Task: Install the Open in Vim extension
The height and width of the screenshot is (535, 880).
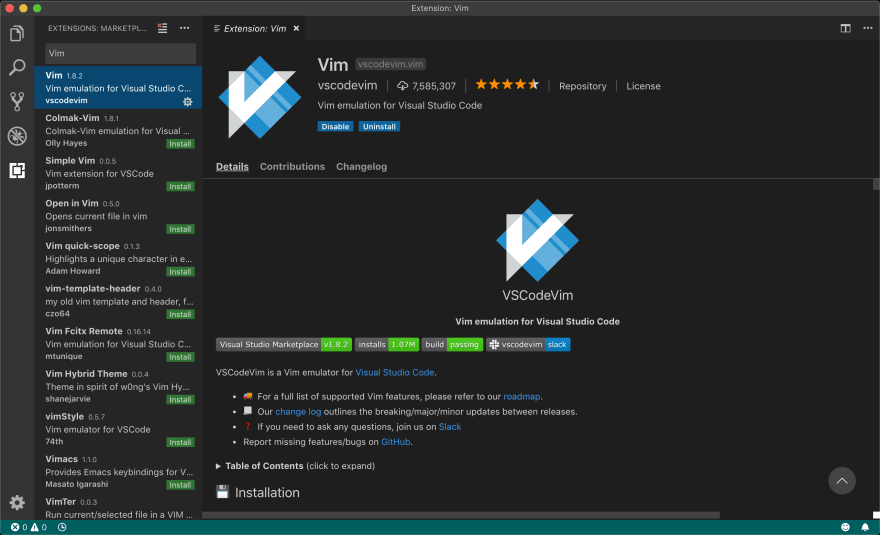Action: pos(180,229)
